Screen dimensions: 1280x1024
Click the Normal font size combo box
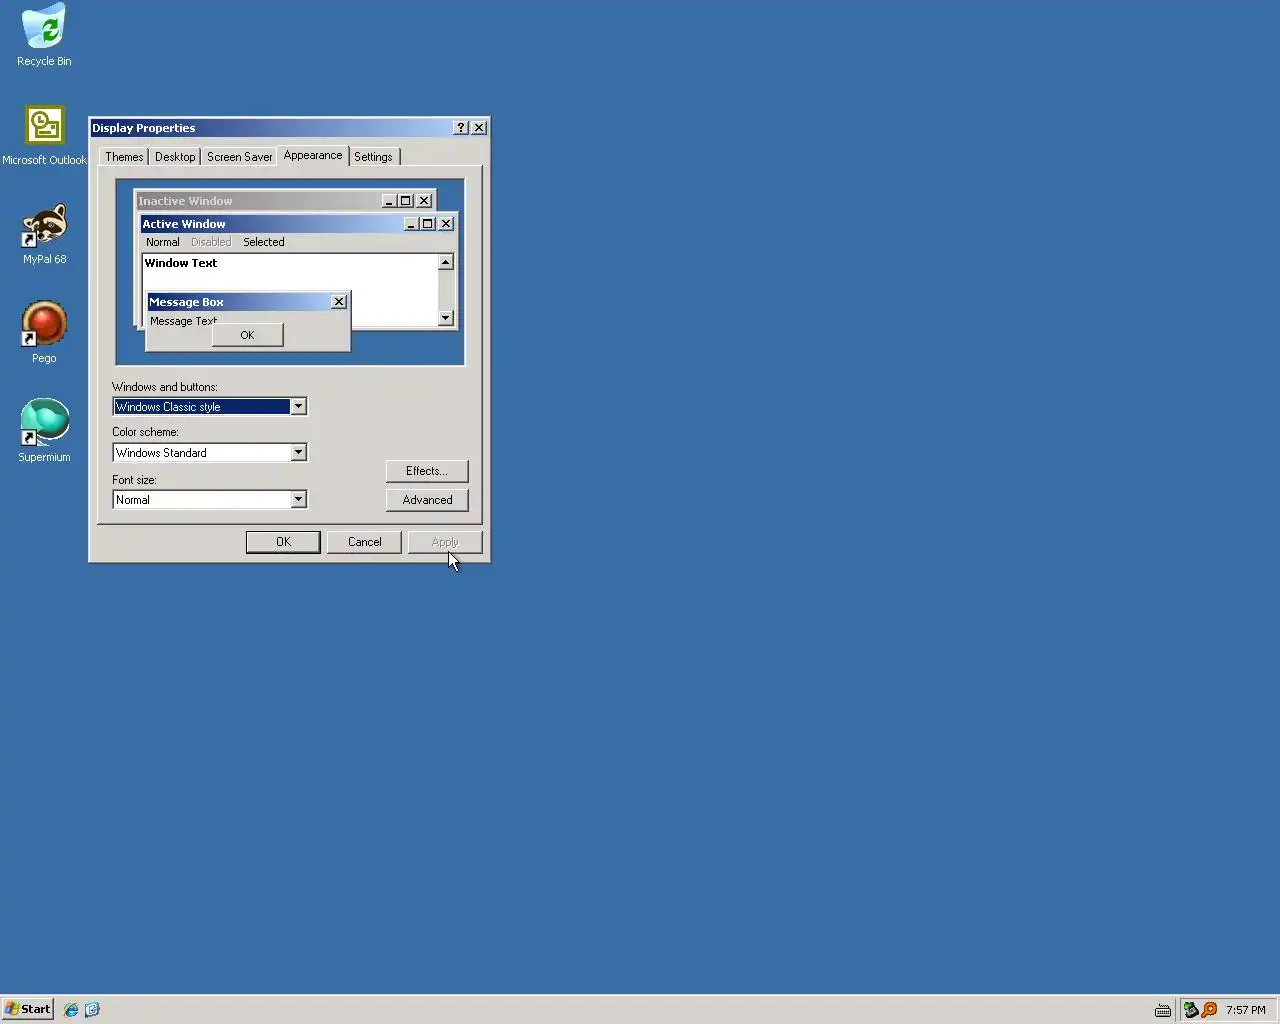pos(210,500)
